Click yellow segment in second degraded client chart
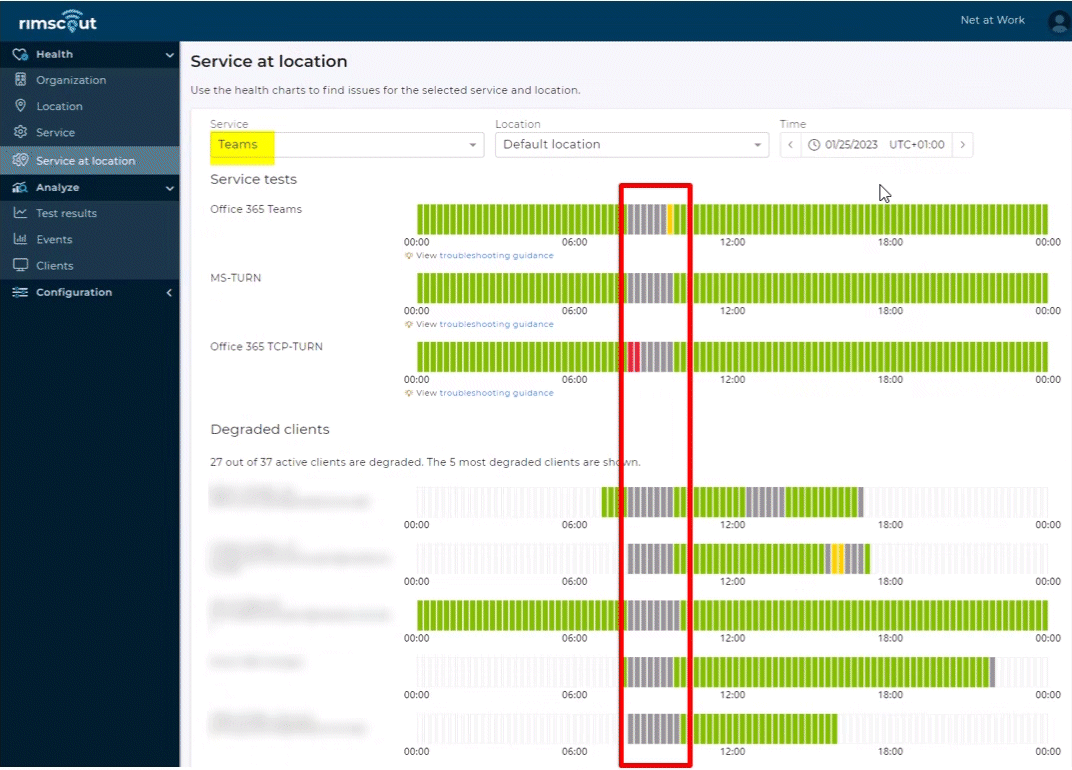The height and width of the screenshot is (770, 1072). pyautogui.click(x=838, y=559)
